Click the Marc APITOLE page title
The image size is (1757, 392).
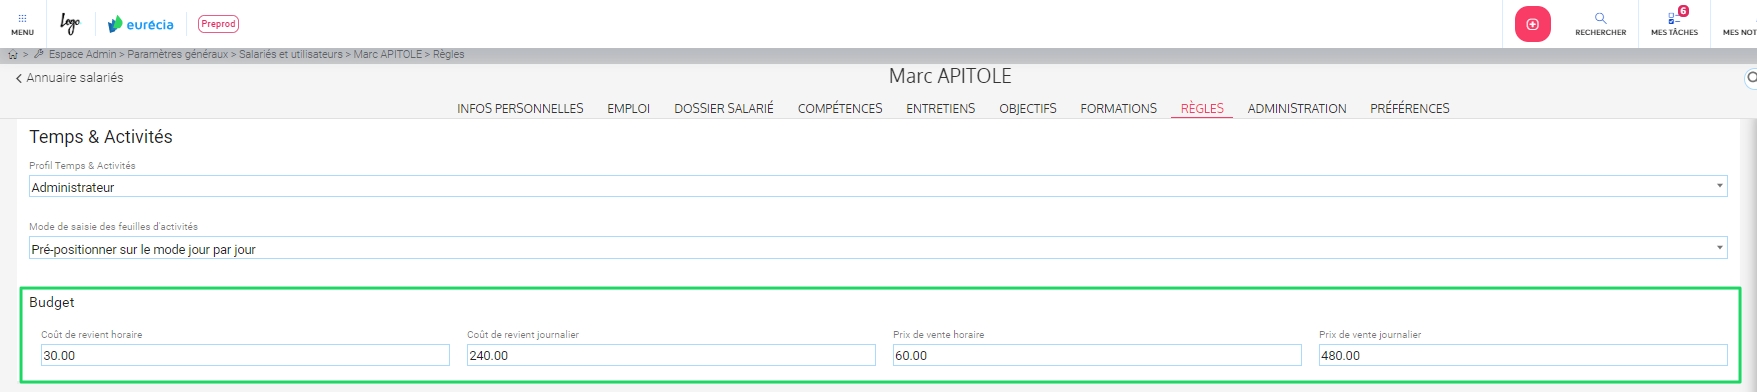point(950,76)
